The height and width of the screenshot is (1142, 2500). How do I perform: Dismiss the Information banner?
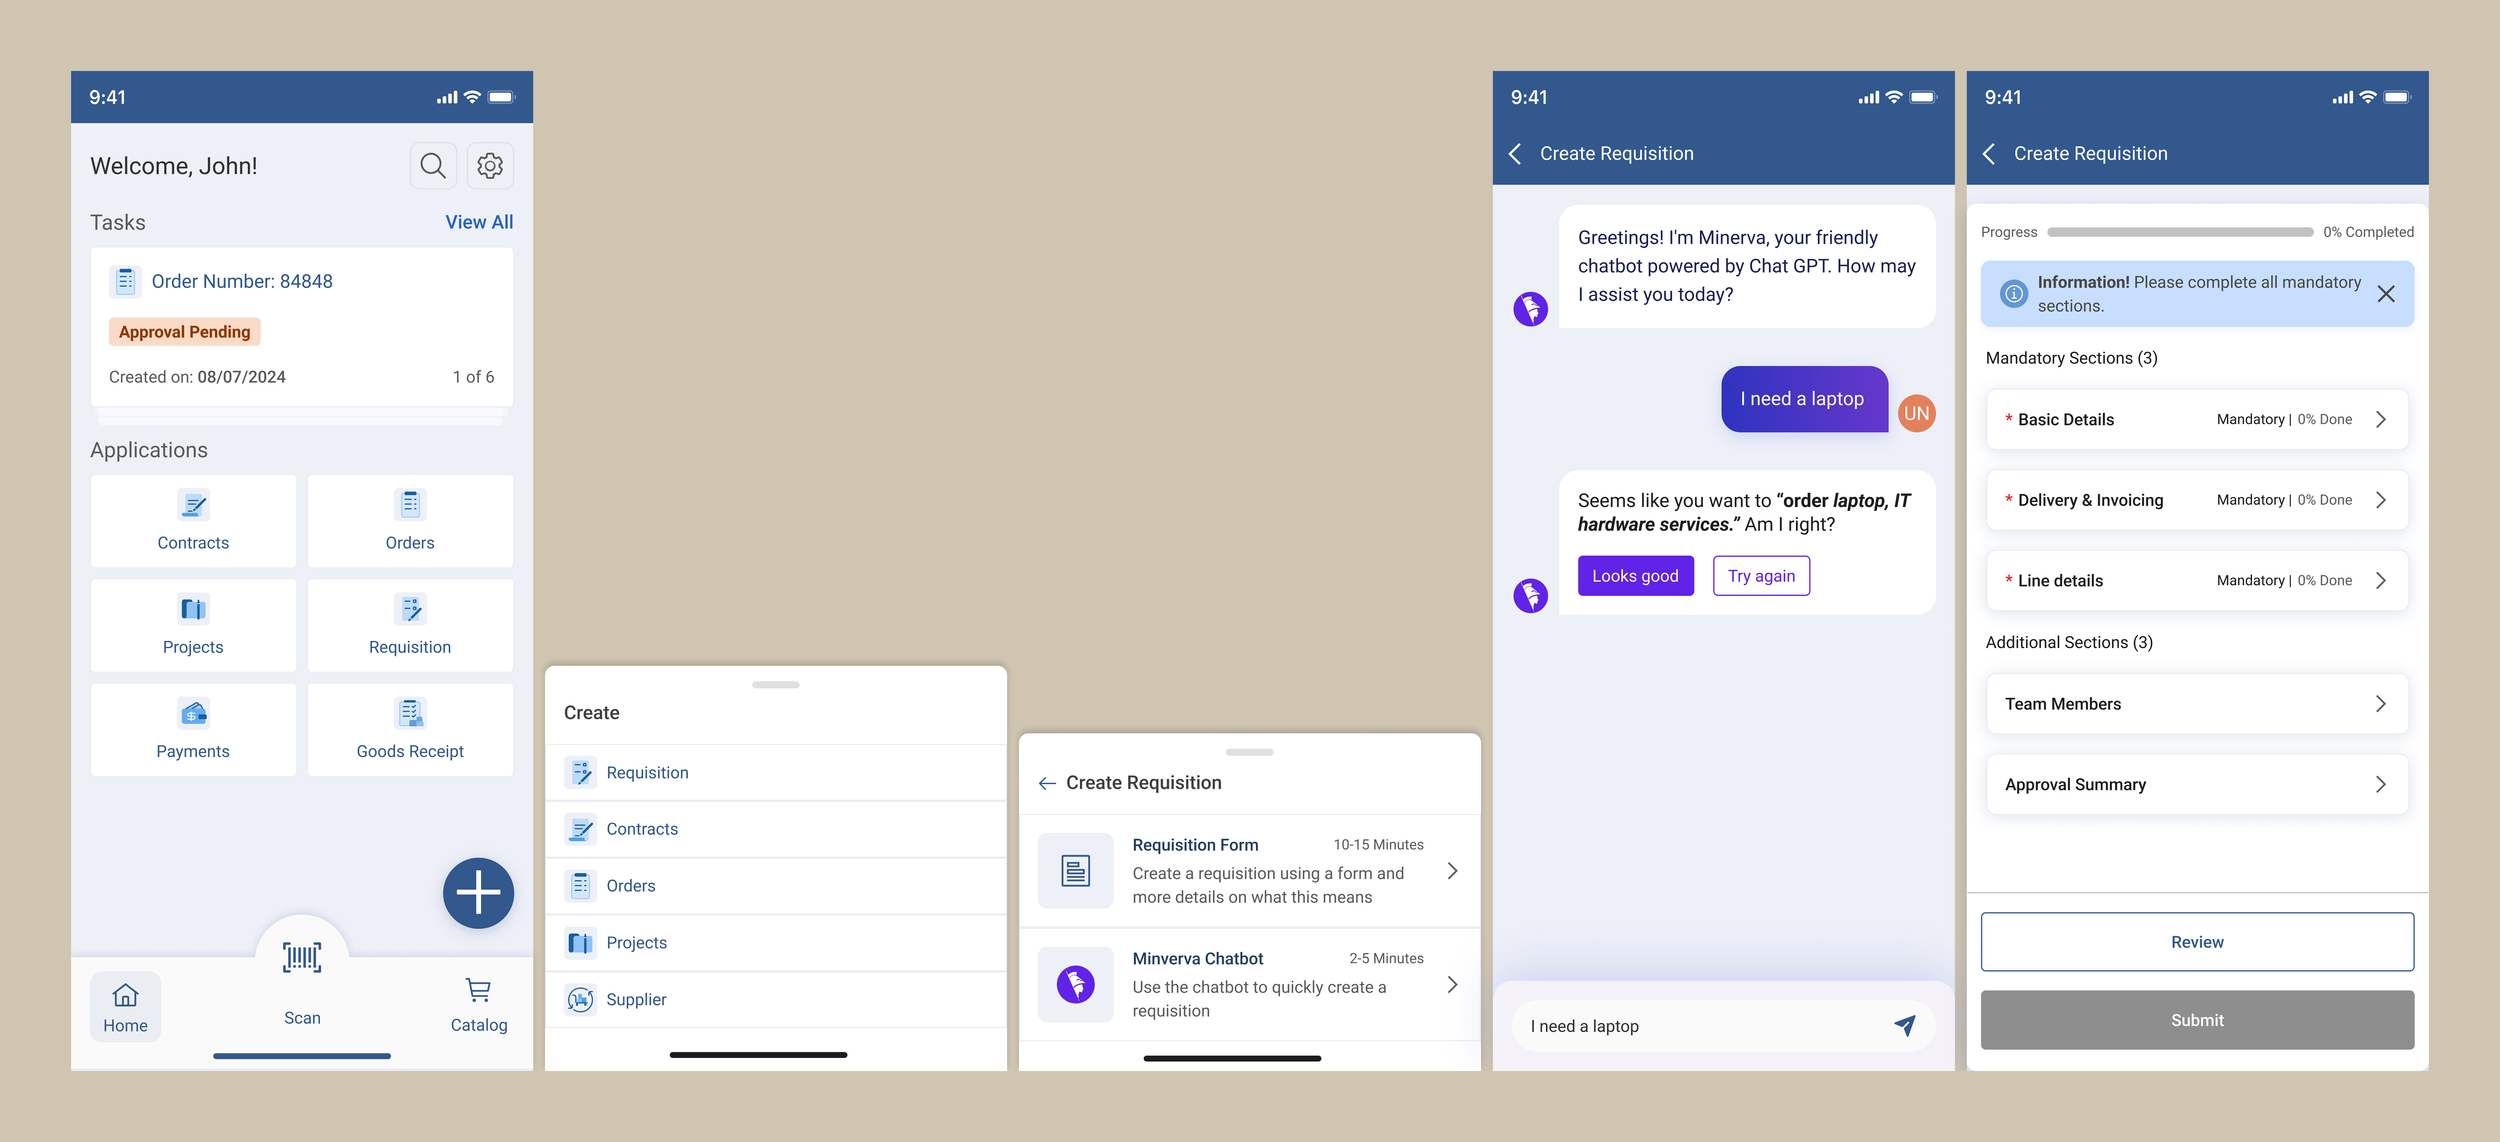[2386, 294]
